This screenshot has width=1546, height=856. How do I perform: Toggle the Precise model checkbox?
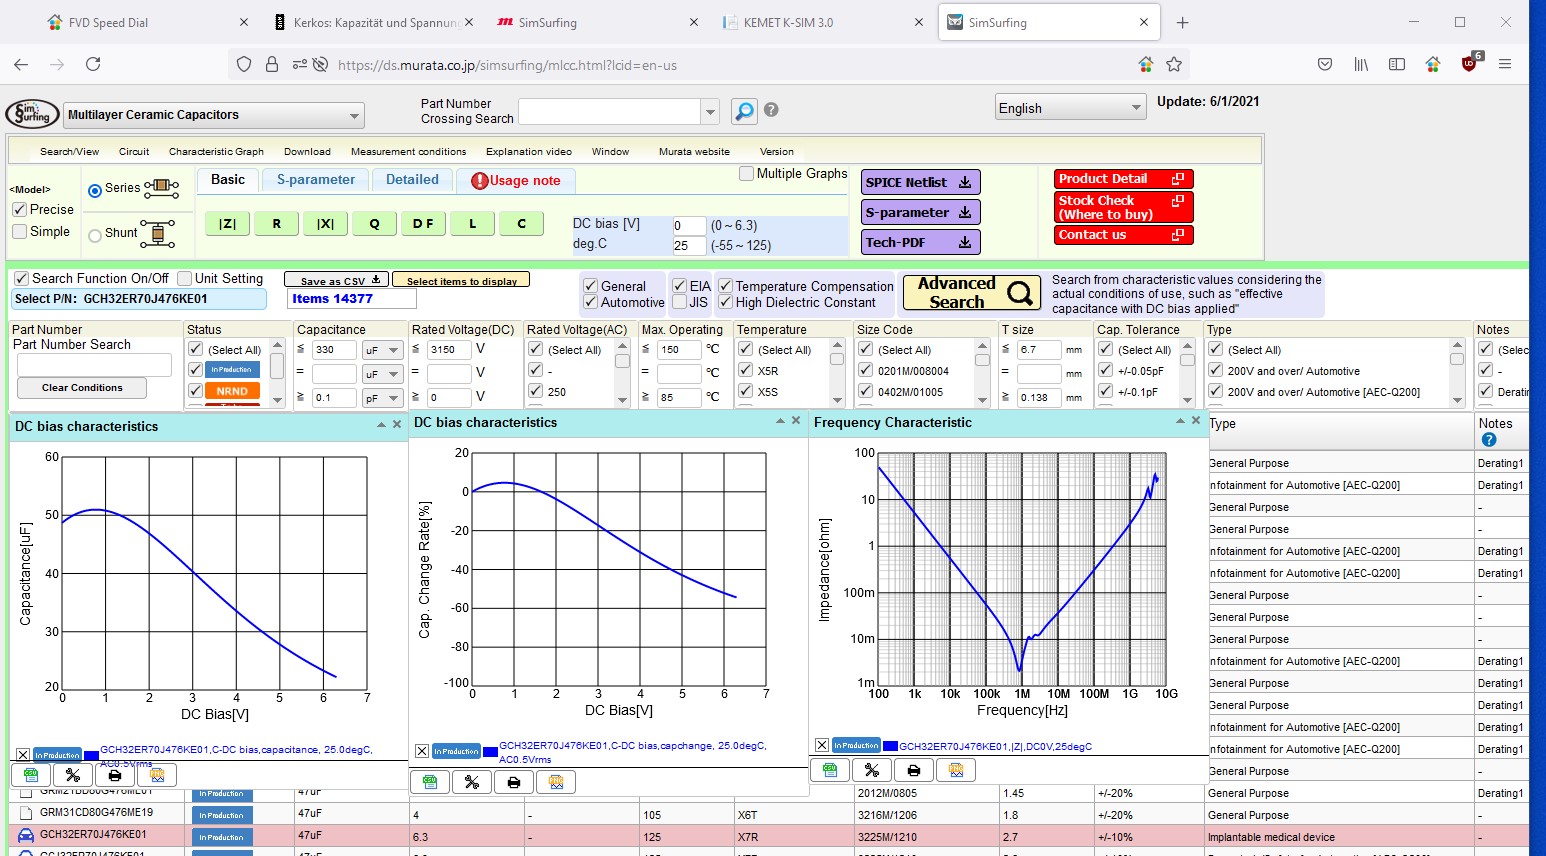click(19, 209)
